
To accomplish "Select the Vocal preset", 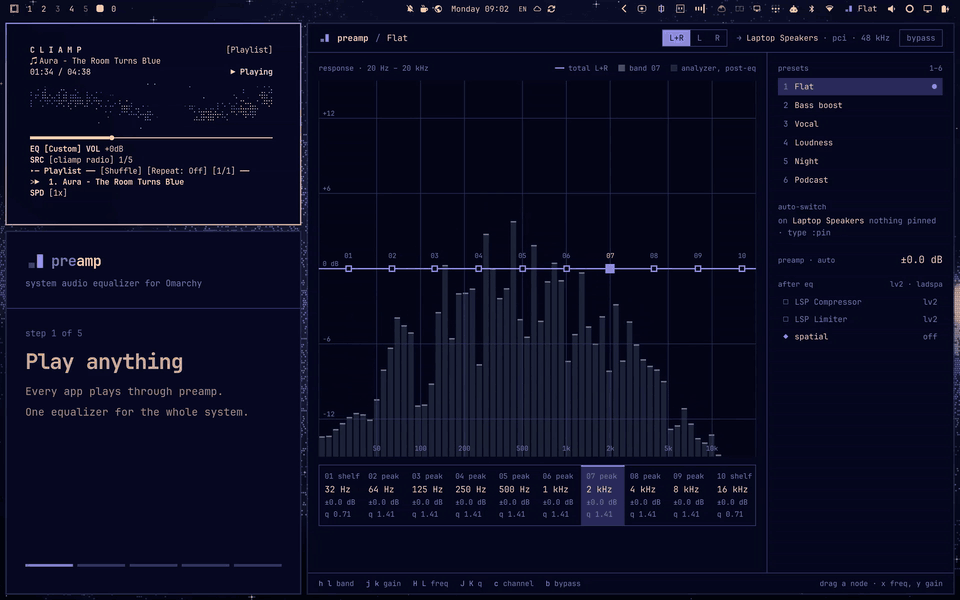I will coord(860,124).
